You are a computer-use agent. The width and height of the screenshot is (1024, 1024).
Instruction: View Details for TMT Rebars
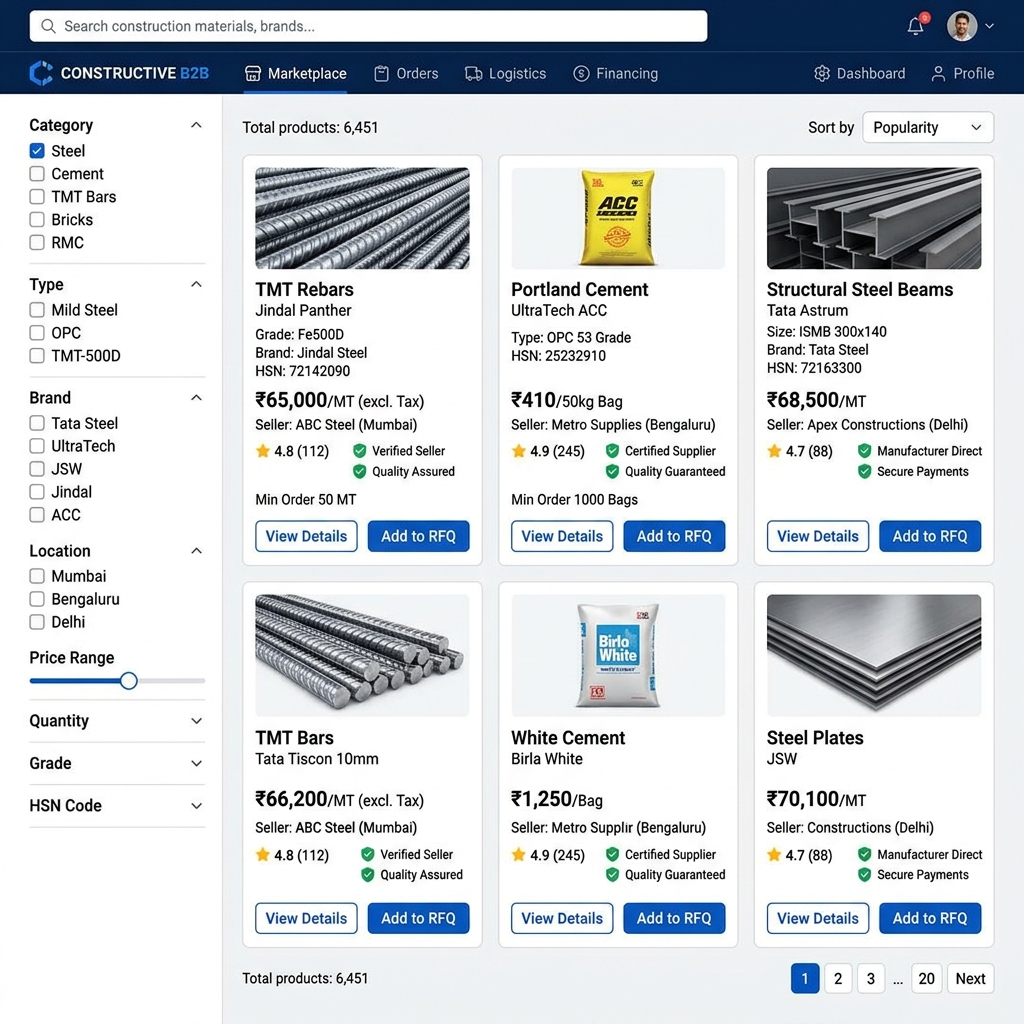[306, 536]
